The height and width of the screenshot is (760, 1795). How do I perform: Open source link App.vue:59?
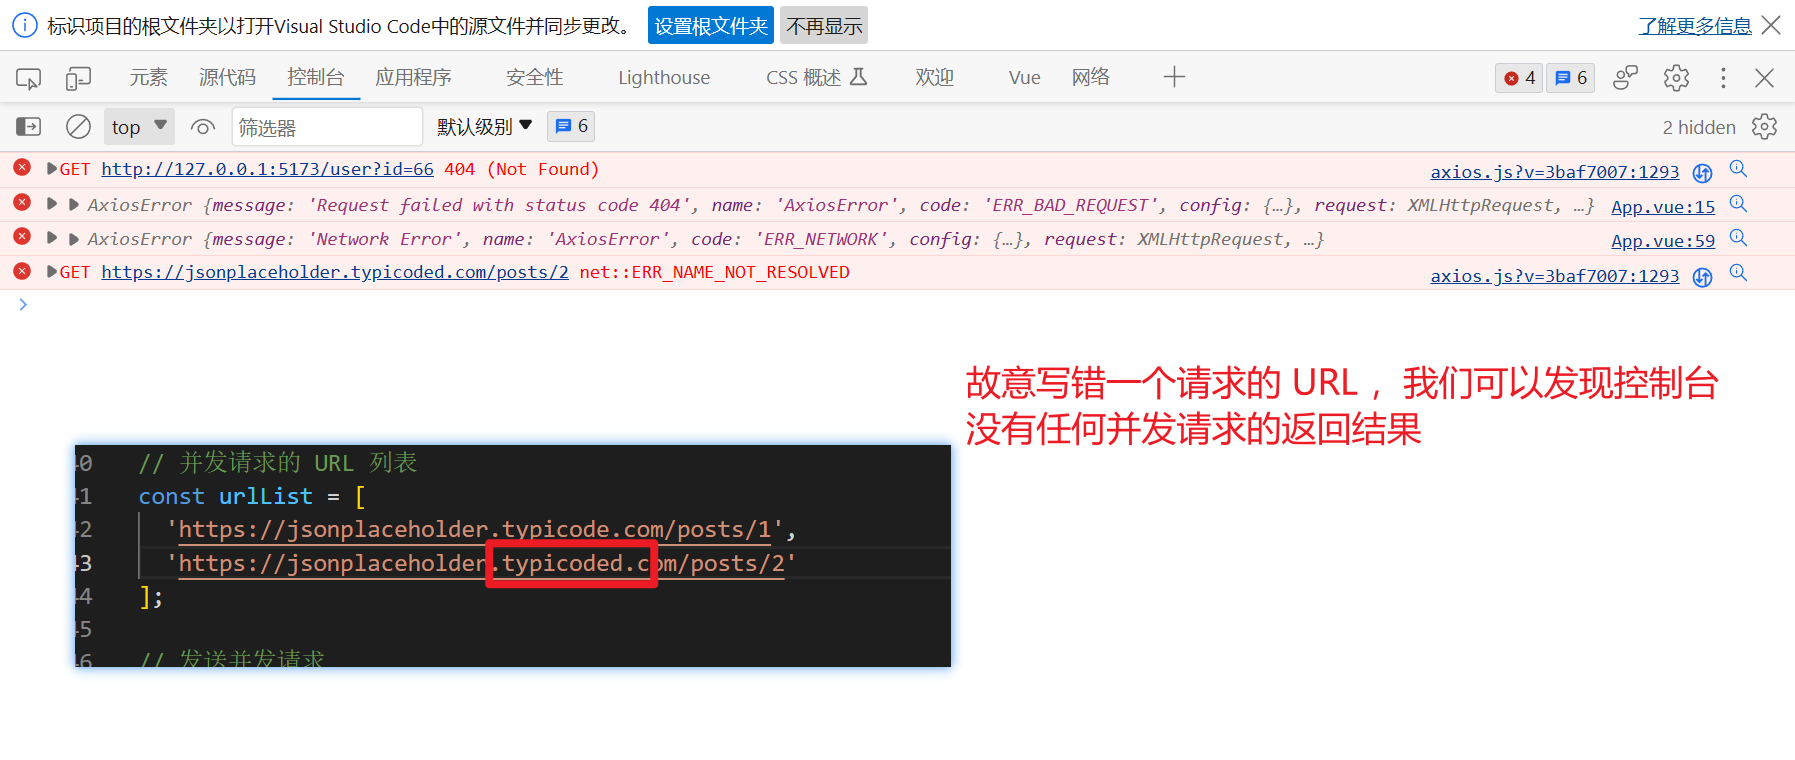tap(1663, 241)
